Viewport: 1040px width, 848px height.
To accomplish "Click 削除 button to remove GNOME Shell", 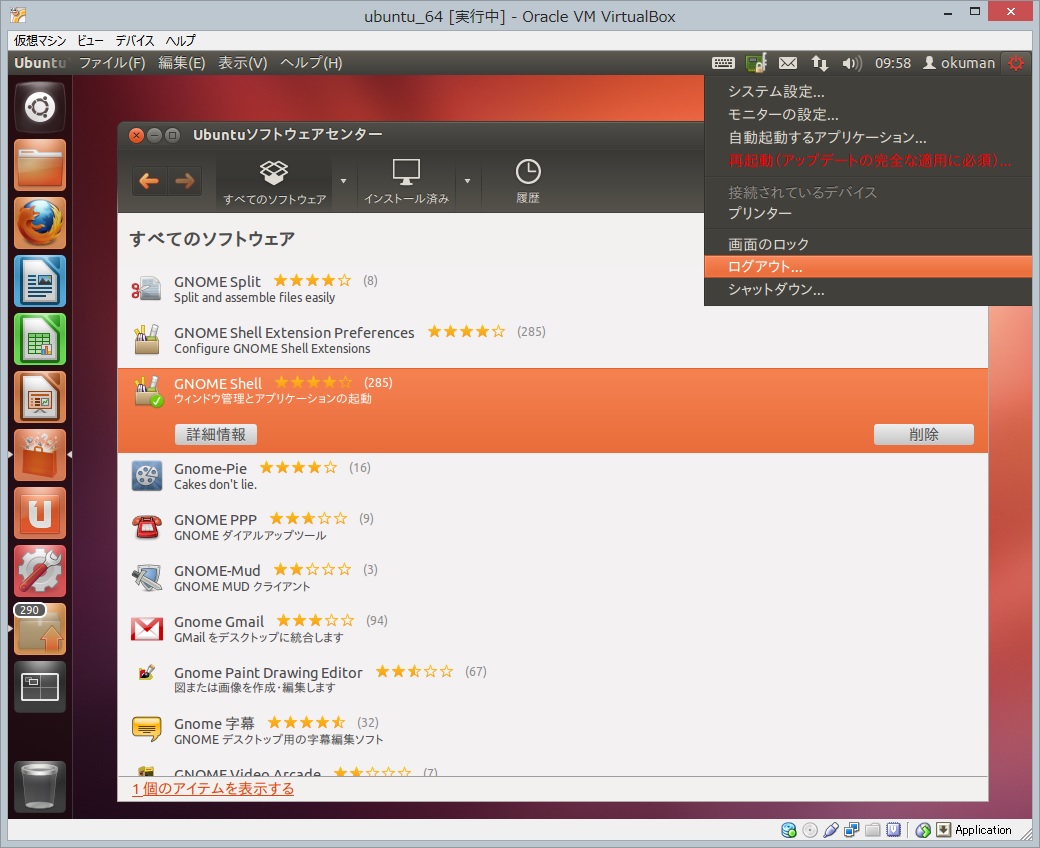I will point(923,434).
